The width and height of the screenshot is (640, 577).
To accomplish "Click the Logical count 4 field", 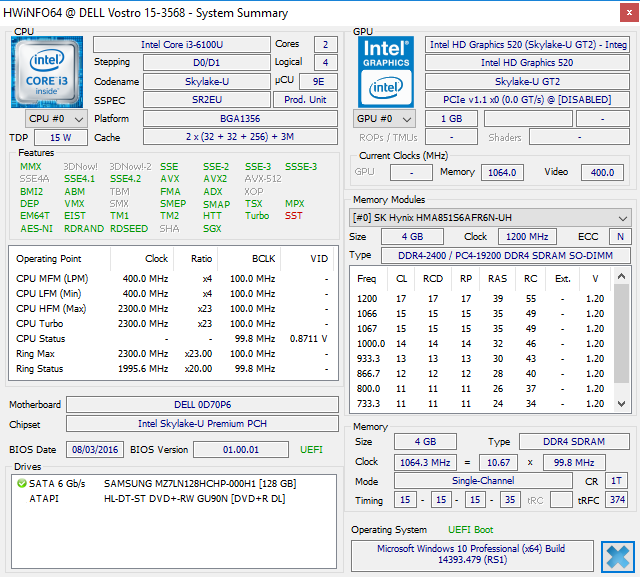I will pyautogui.click(x=326, y=62).
